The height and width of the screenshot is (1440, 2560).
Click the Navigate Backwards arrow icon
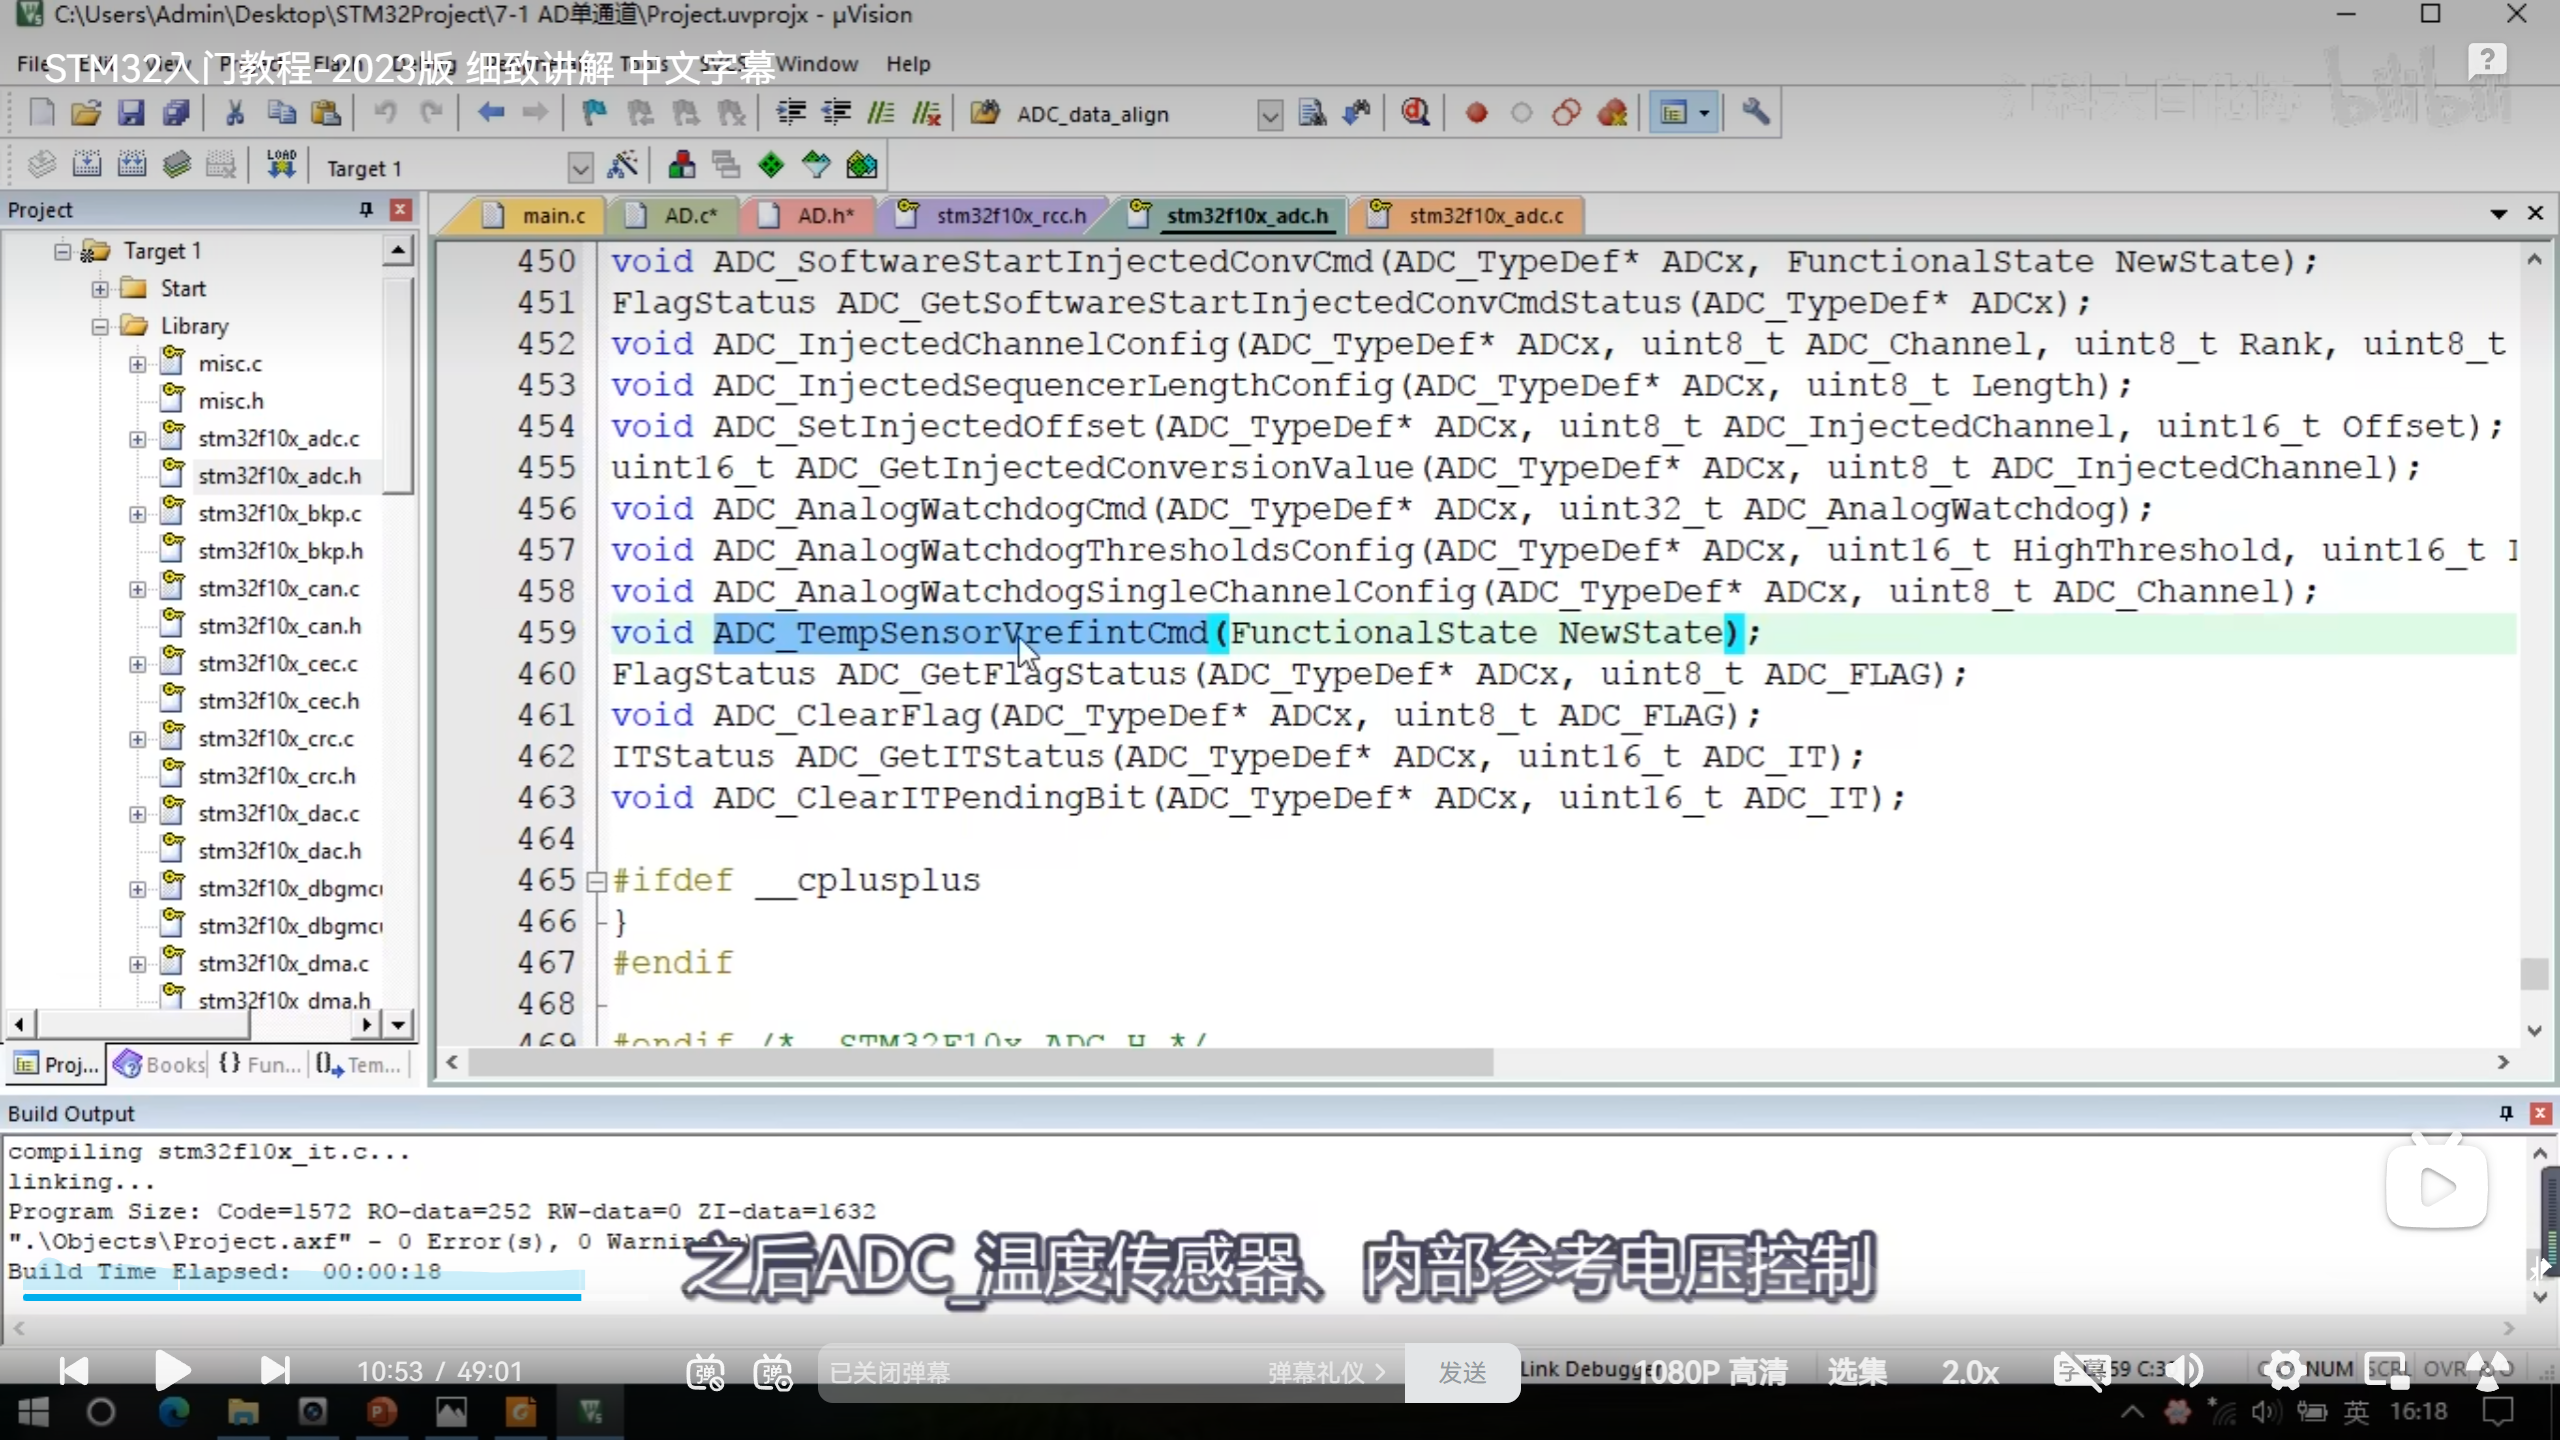[x=490, y=112]
